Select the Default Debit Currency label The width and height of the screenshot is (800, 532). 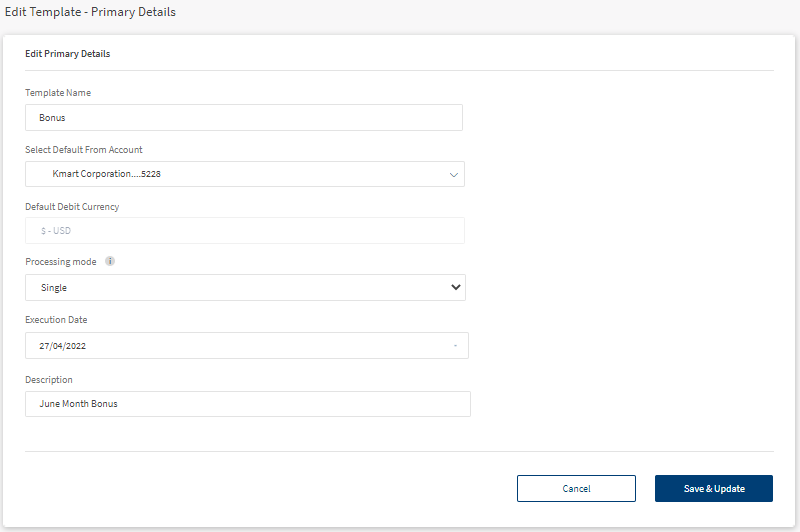pyautogui.click(x=72, y=207)
